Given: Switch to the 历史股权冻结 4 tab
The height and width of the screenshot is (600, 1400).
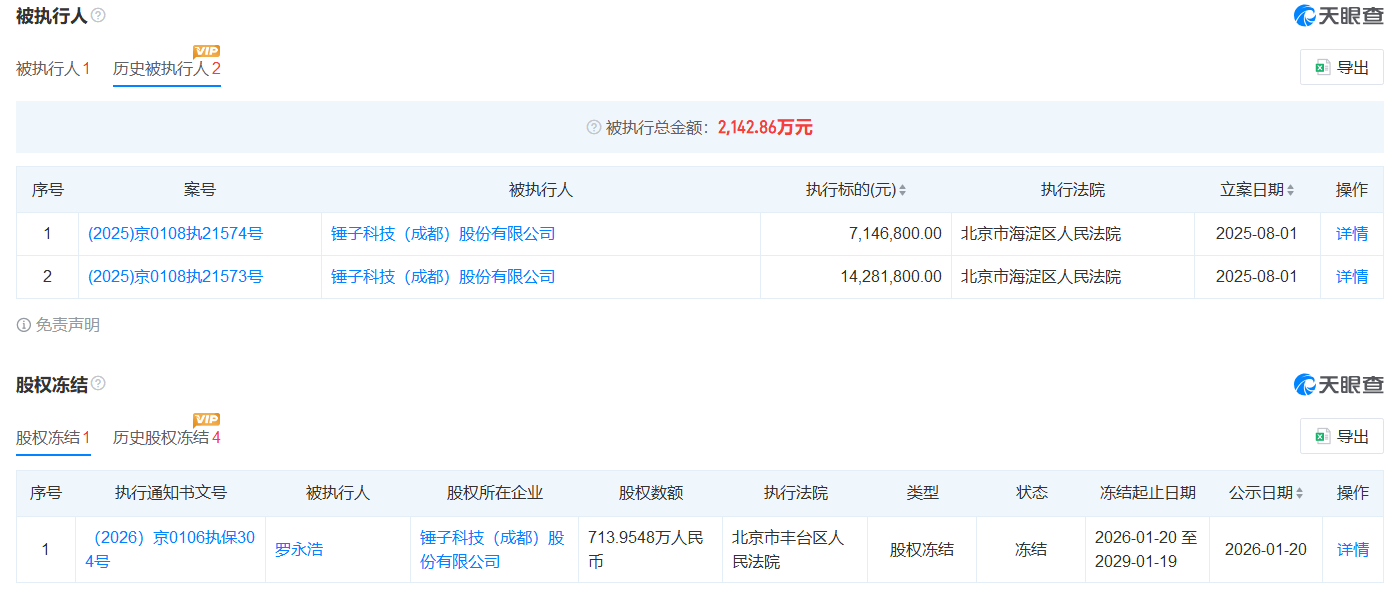Looking at the screenshot, I should (166, 437).
